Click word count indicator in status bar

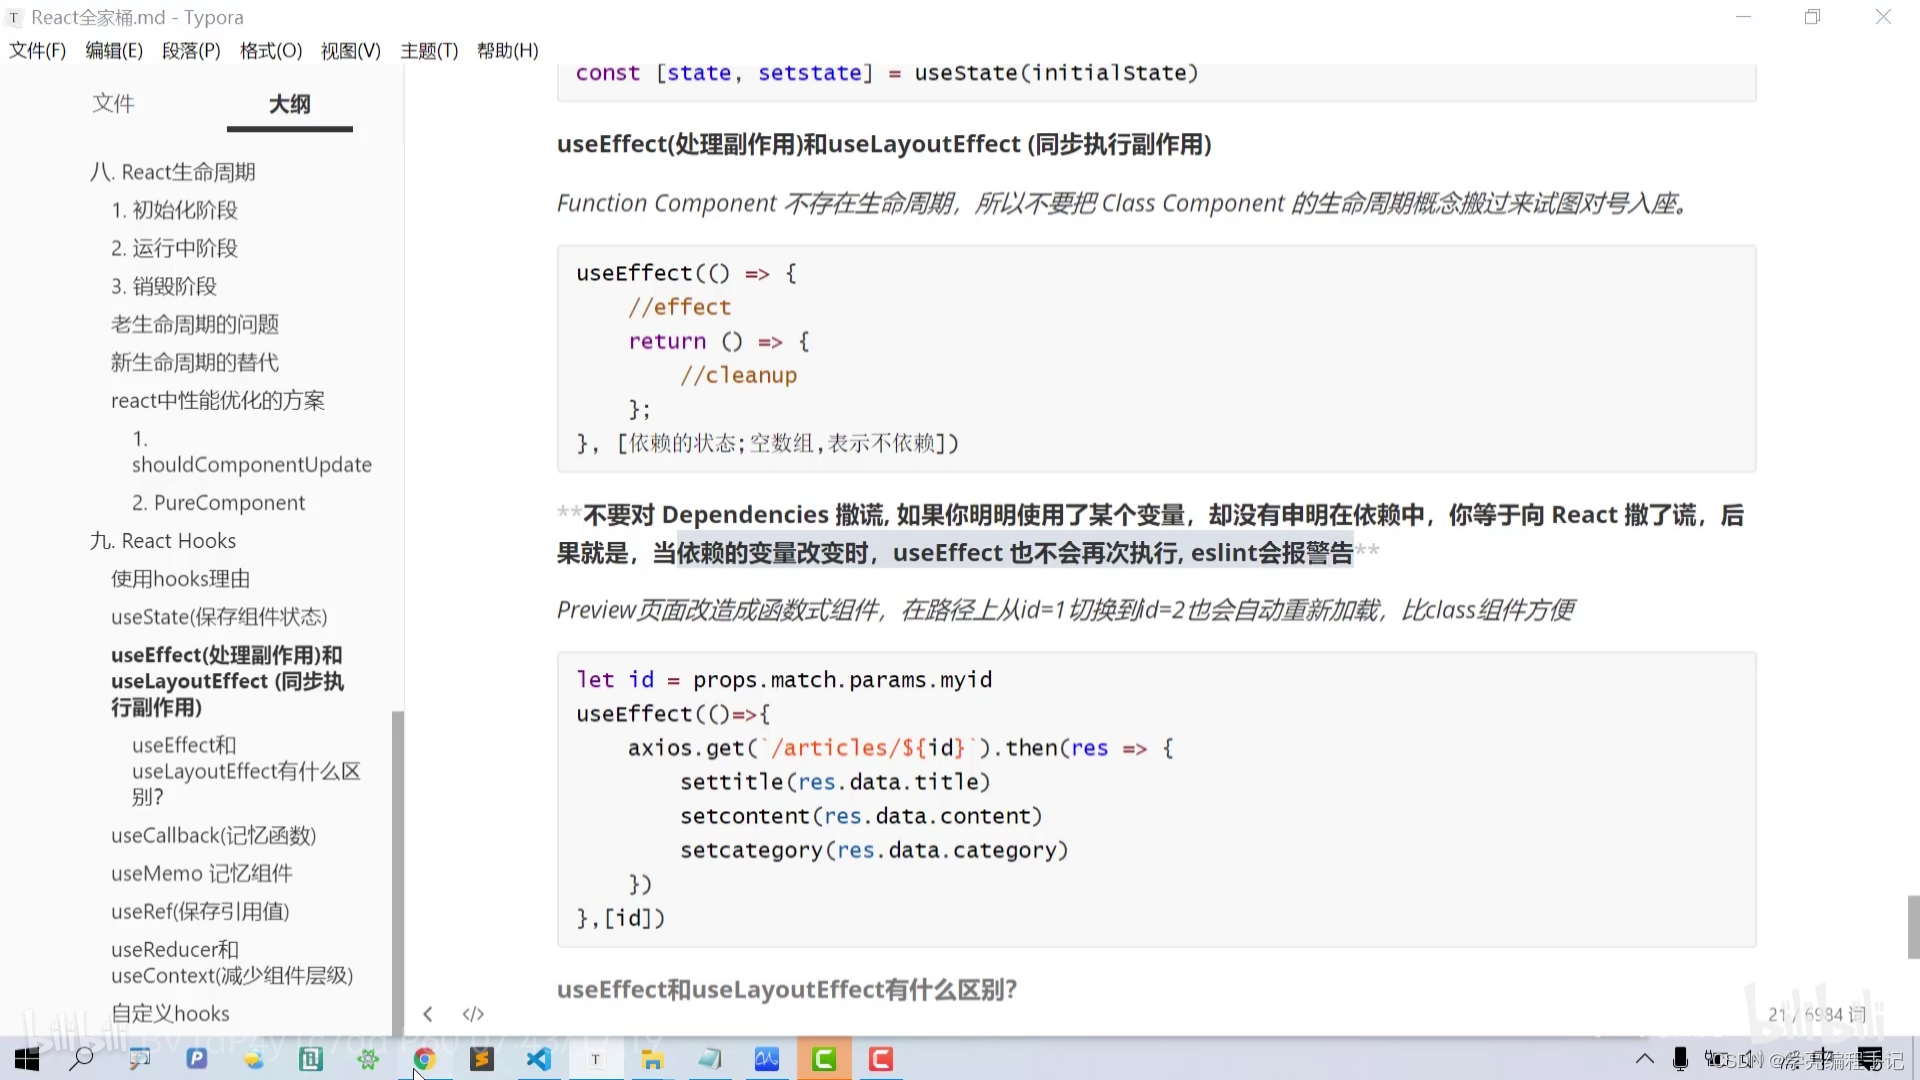[1816, 1014]
